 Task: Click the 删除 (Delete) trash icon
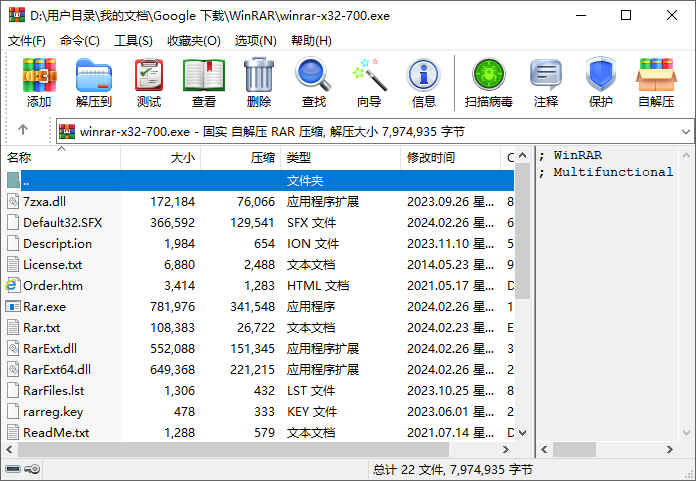click(259, 75)
